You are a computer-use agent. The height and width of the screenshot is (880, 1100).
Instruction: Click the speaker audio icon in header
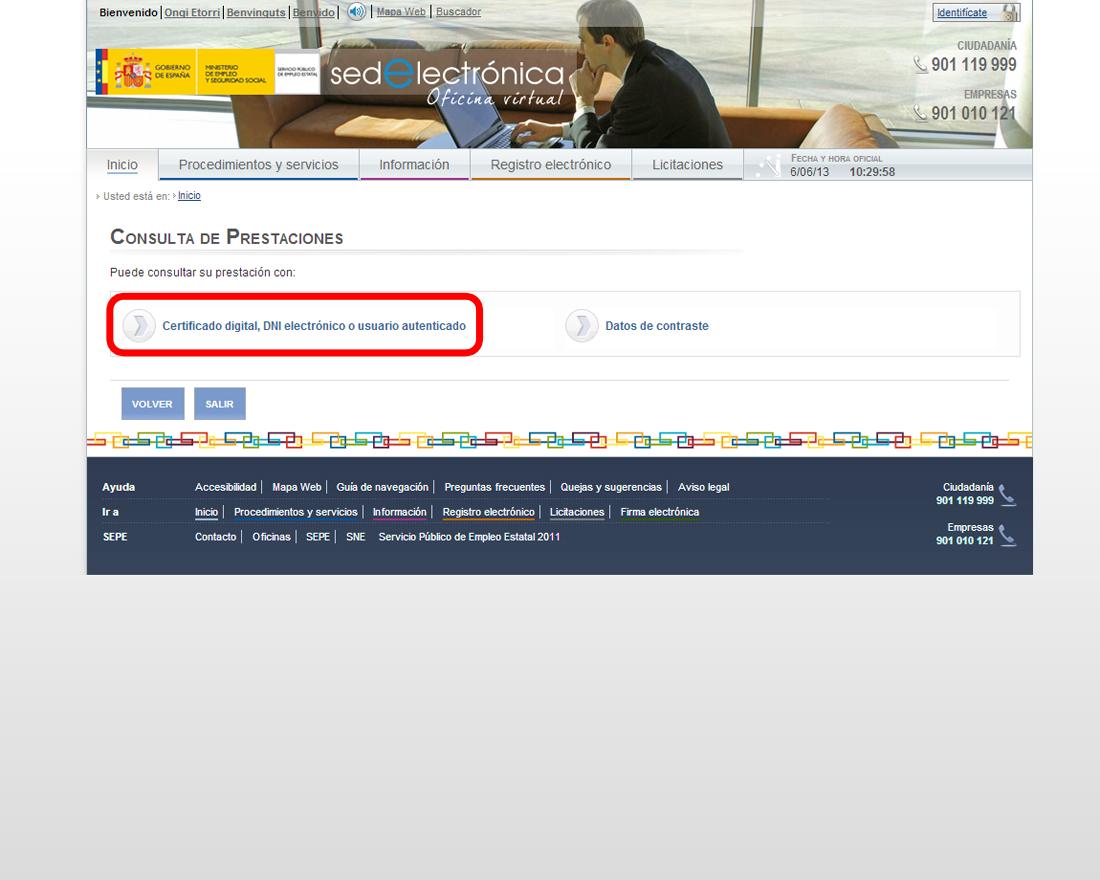pos(356,12)
